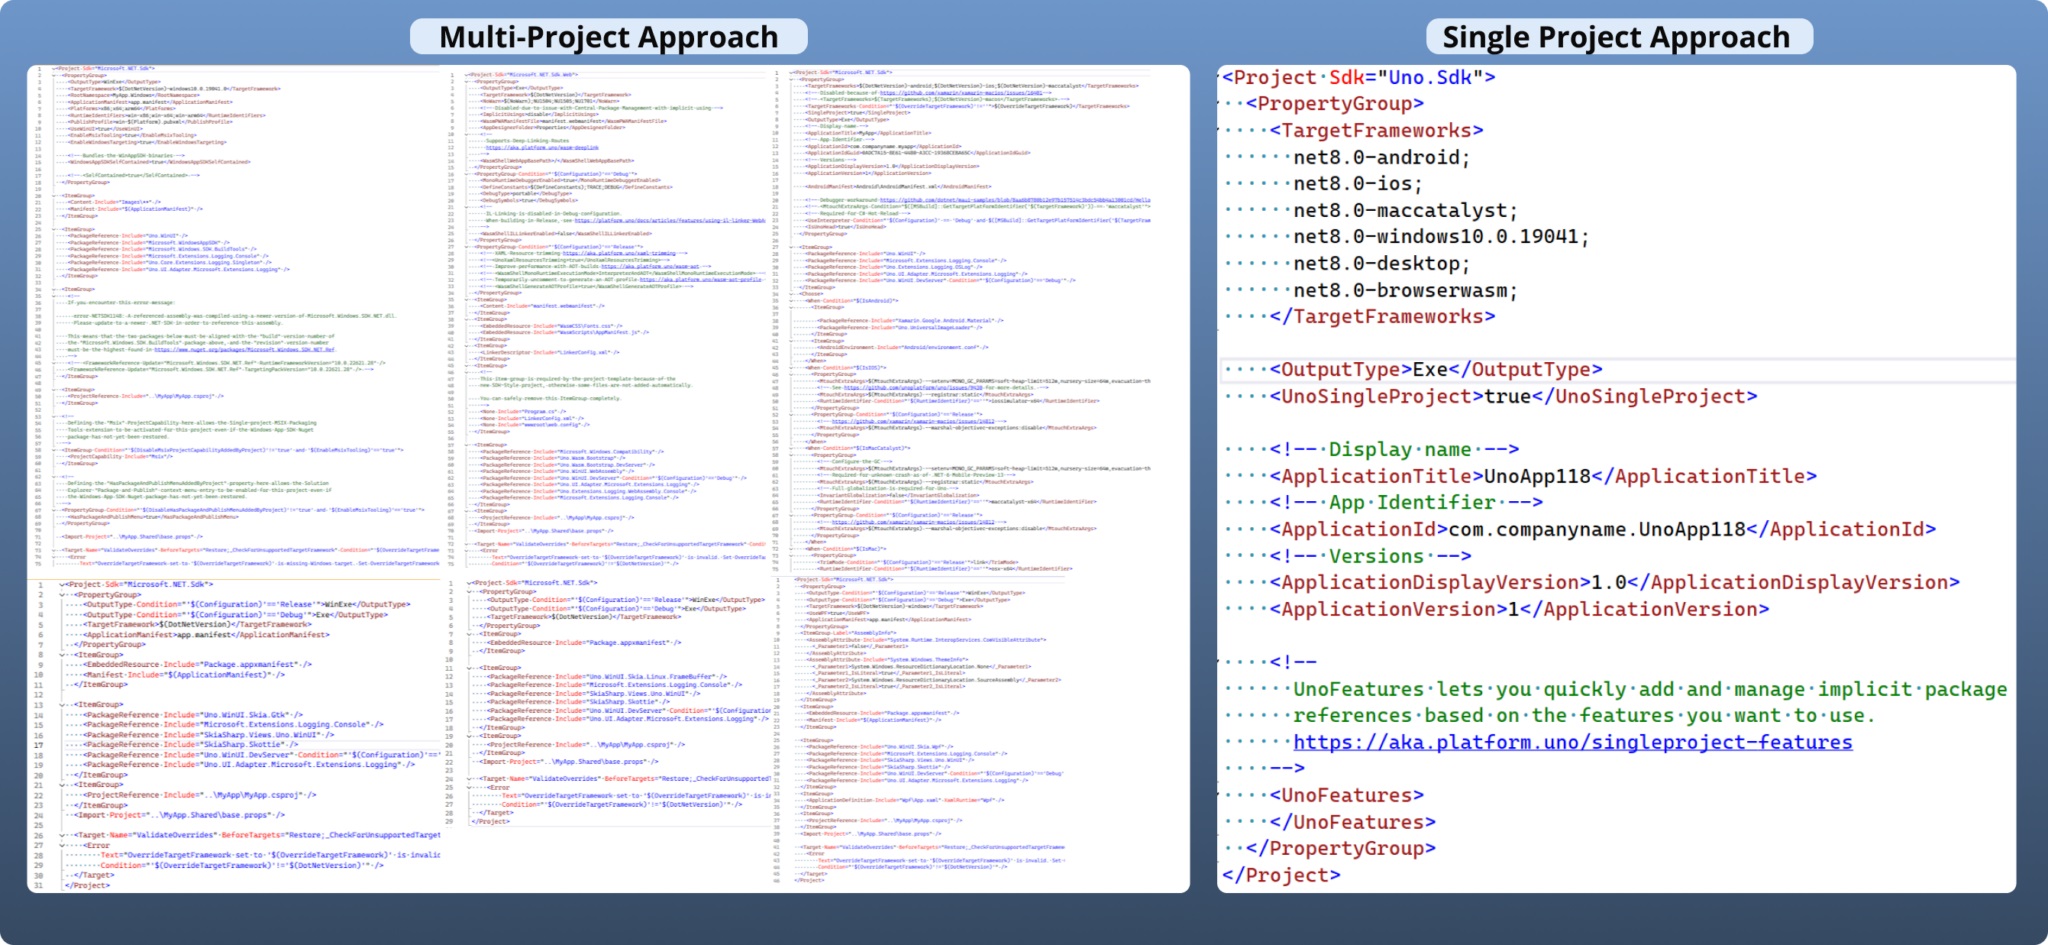Image resolution: width=2048 pixels, height=945 pixels.
Task: Click the ApplicationId com.companyname.UnoApp118 line
Action: (x=1602, y=529)
